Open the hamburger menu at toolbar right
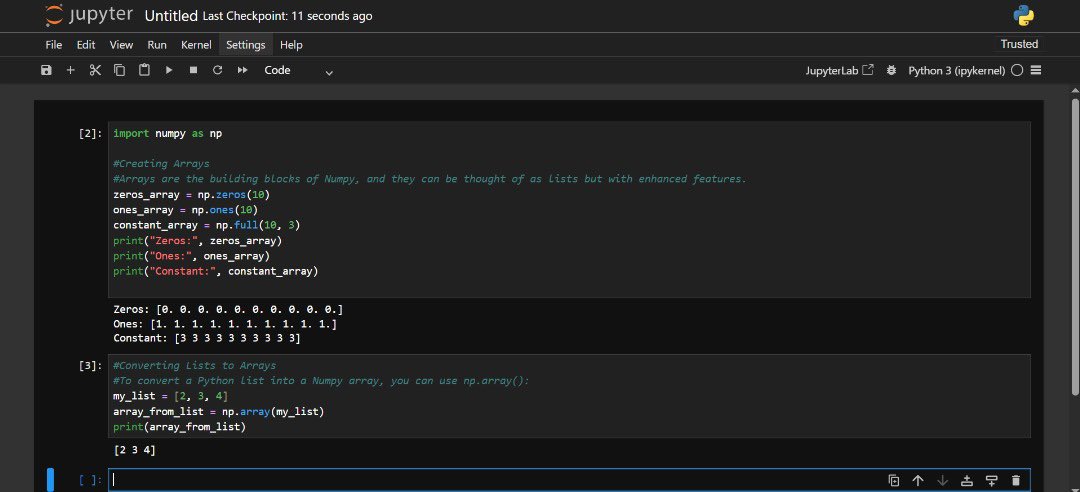The width and height of the screenshot is (1080, 492). point(1036,70)
